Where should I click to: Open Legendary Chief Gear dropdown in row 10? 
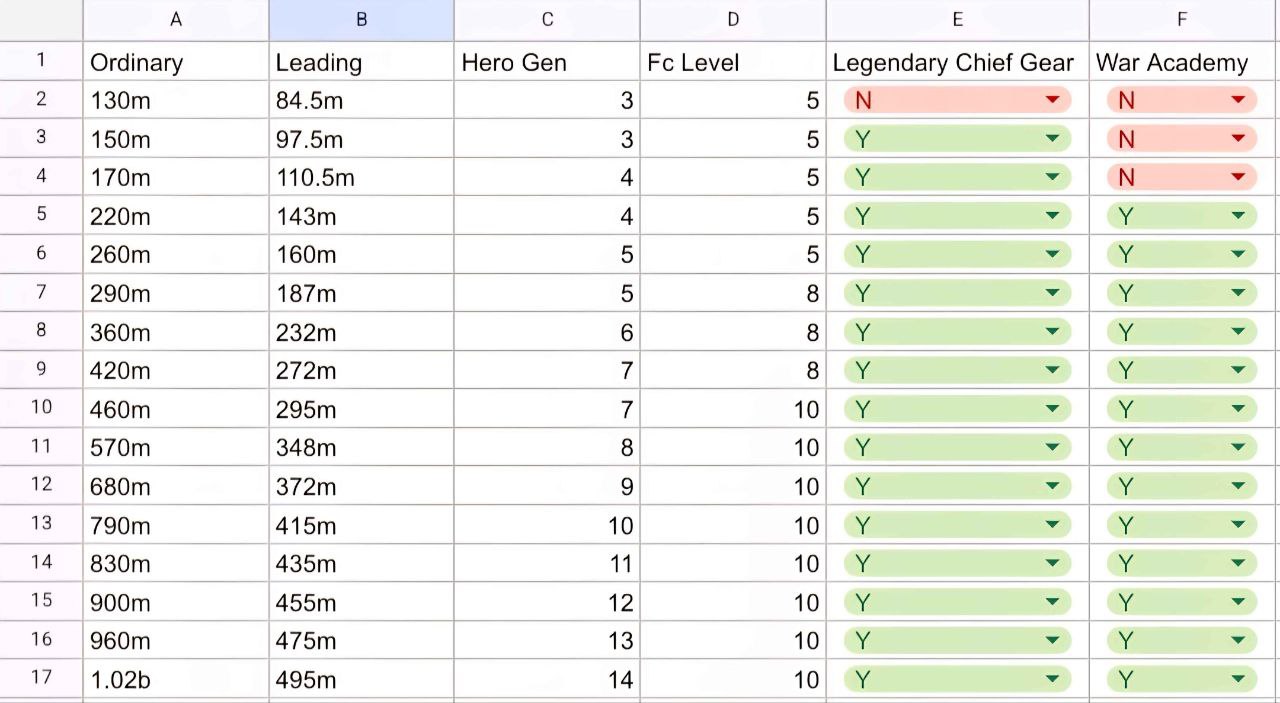[957, 409]
